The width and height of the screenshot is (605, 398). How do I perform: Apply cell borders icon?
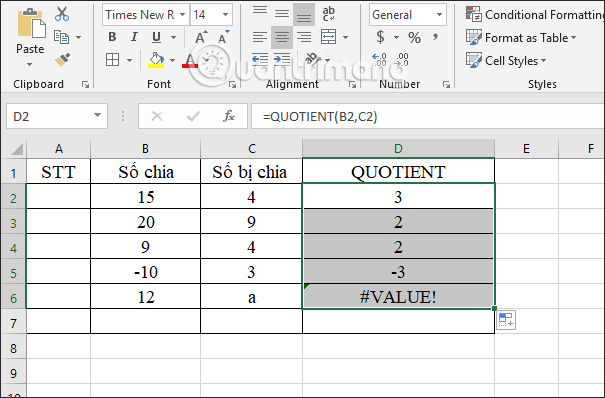[112, 60]
